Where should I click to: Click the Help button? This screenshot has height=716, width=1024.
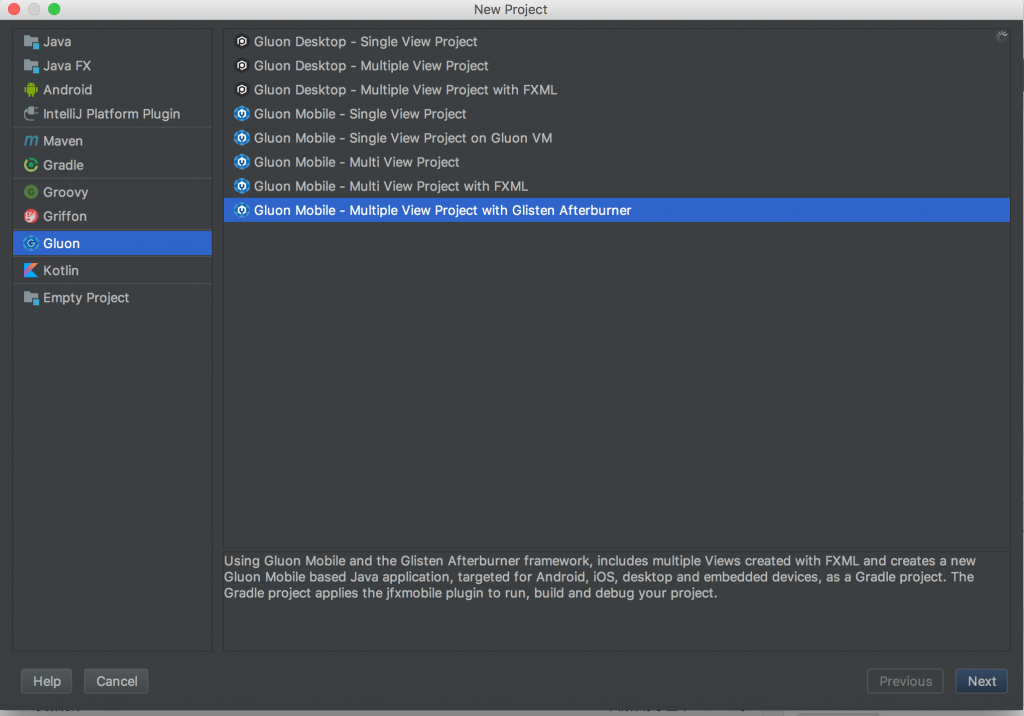(x=46, y=681)
